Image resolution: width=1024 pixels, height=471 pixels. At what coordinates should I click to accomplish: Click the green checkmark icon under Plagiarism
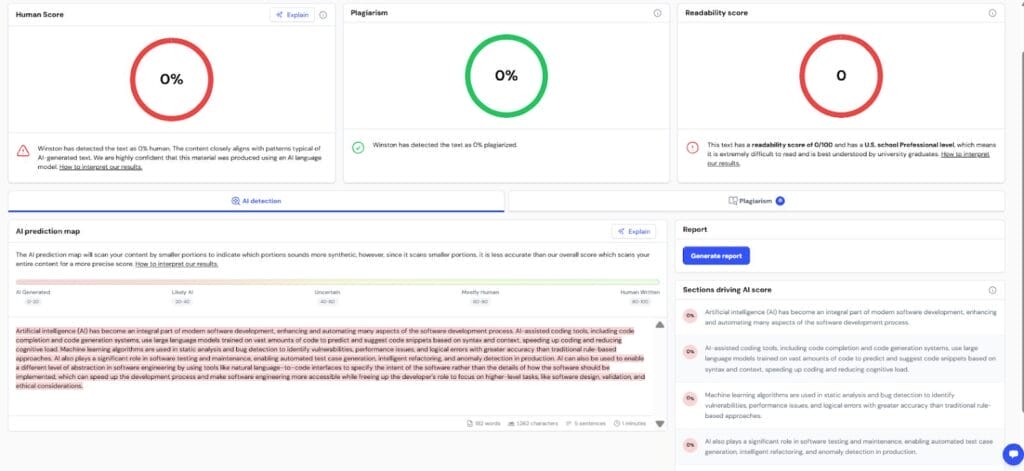pyautogui.click(x=358, y=146)
